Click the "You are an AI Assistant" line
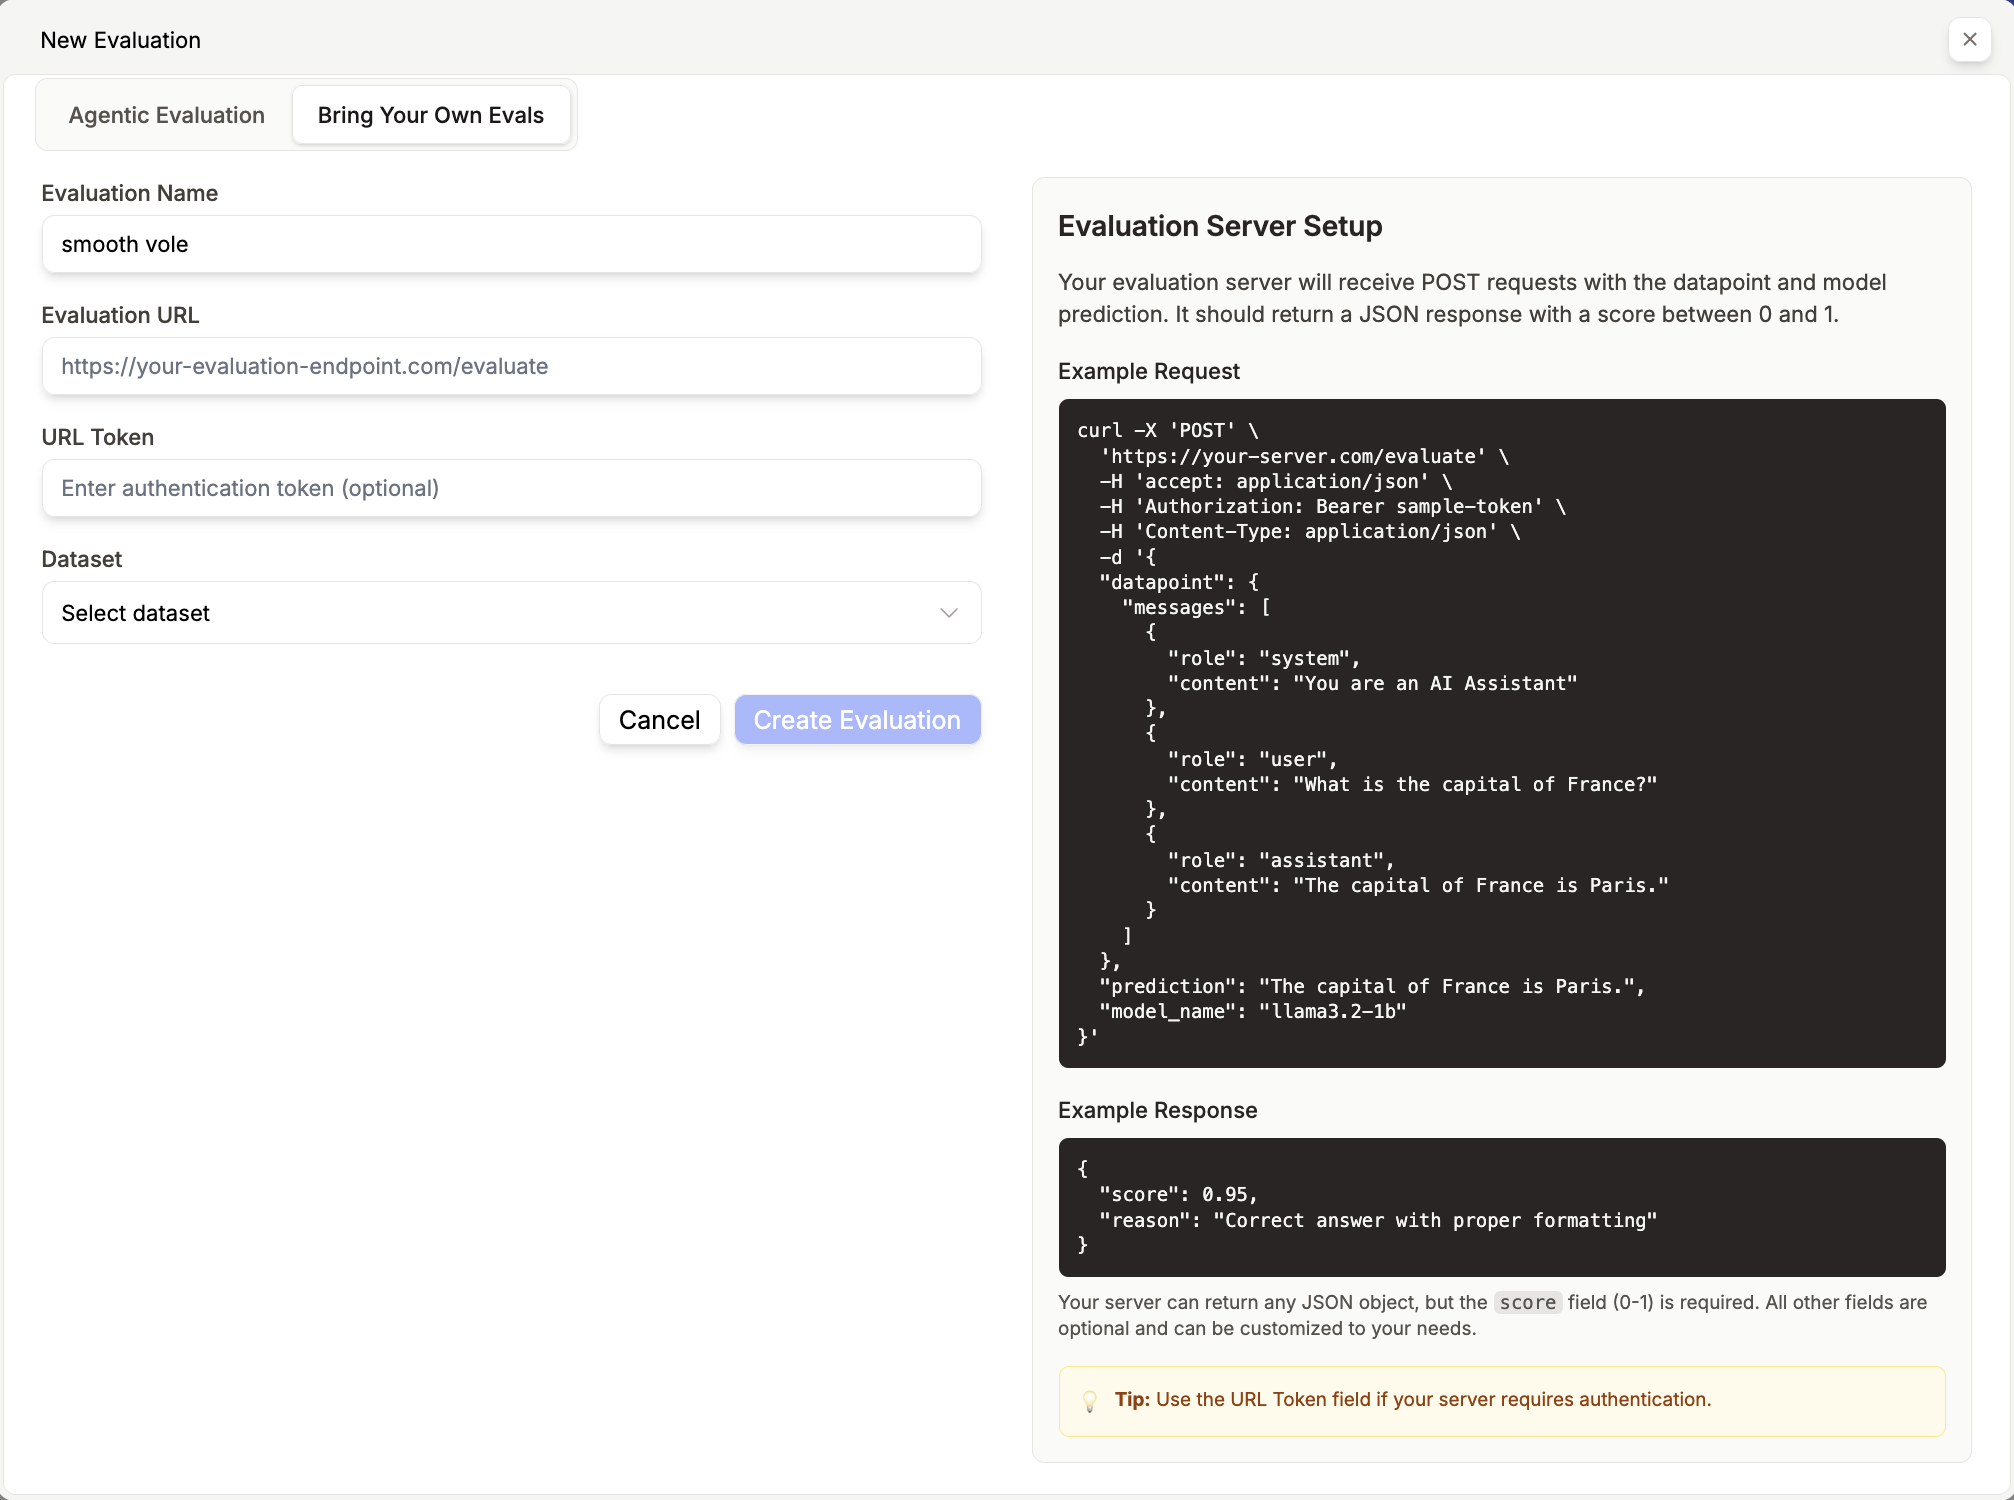Image resolution: width=2014 pixels, height=1500 pixels. pyautogui.click(x=1372, y=683)
